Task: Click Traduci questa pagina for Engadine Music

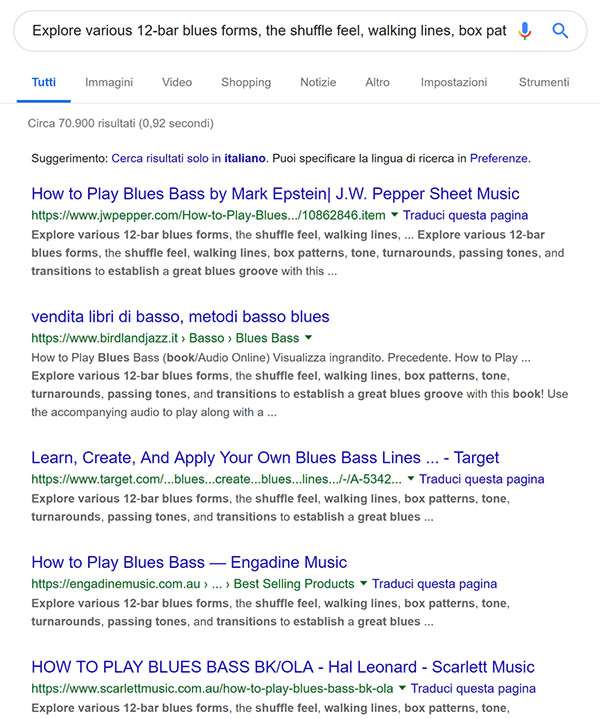Action: pyautogui.click(x=434, y=584)
